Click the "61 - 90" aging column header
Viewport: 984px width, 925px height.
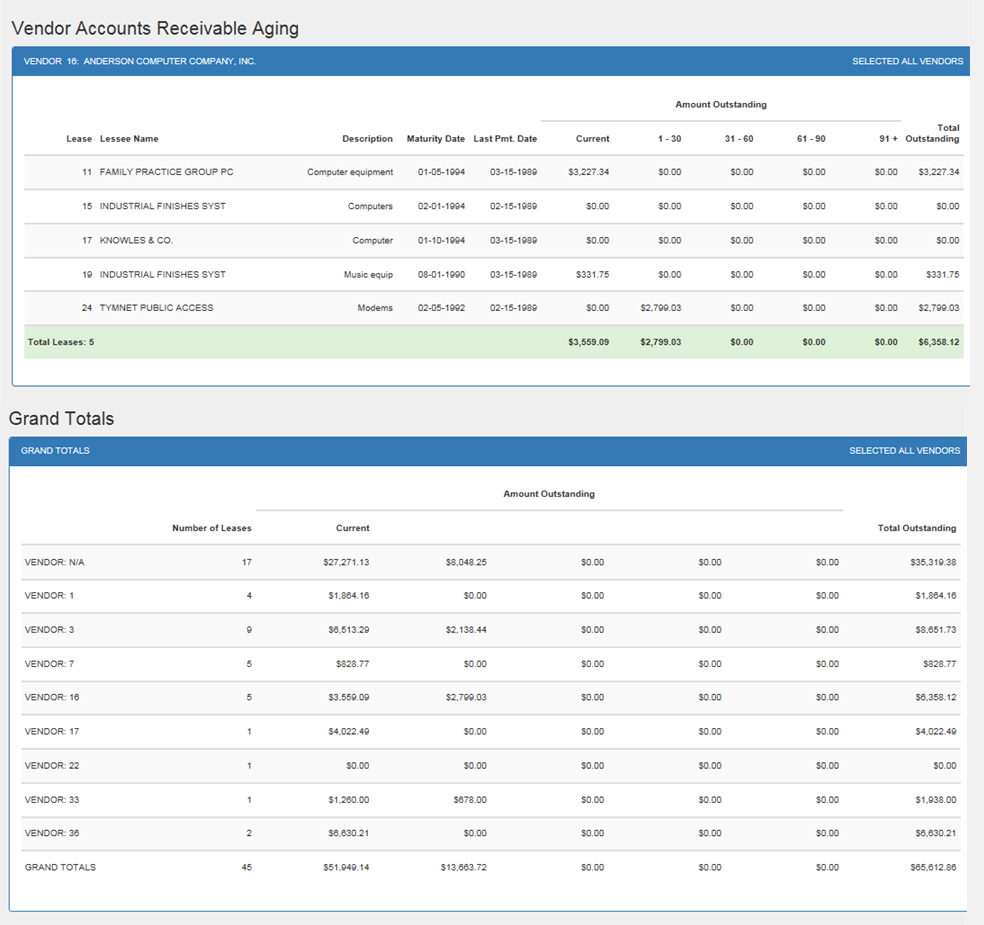pos(811,139)
